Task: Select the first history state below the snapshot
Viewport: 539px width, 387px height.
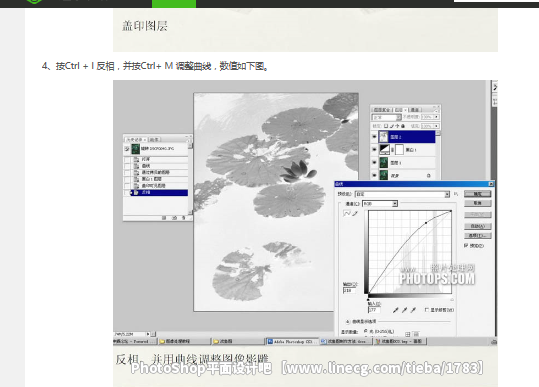Action: point(159,159)
